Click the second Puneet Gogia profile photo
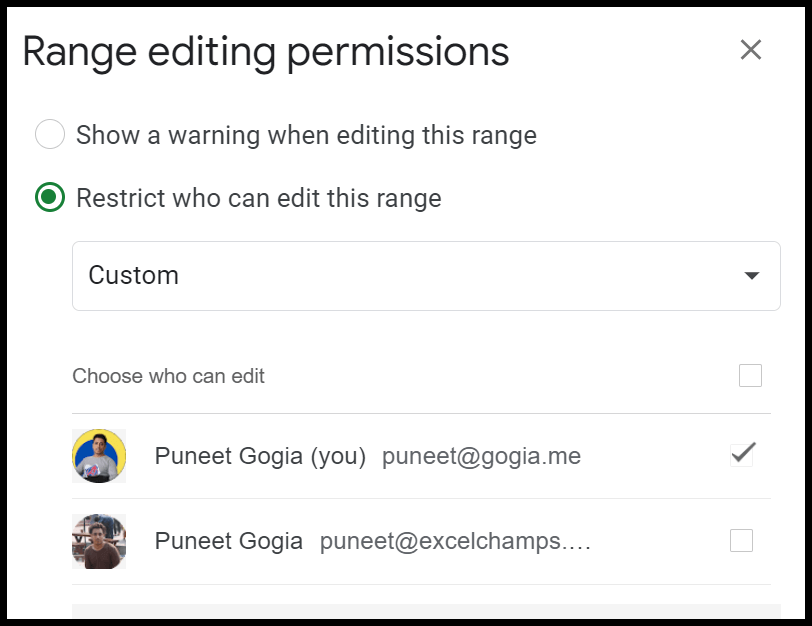812x626 pixels. point(99,541)
